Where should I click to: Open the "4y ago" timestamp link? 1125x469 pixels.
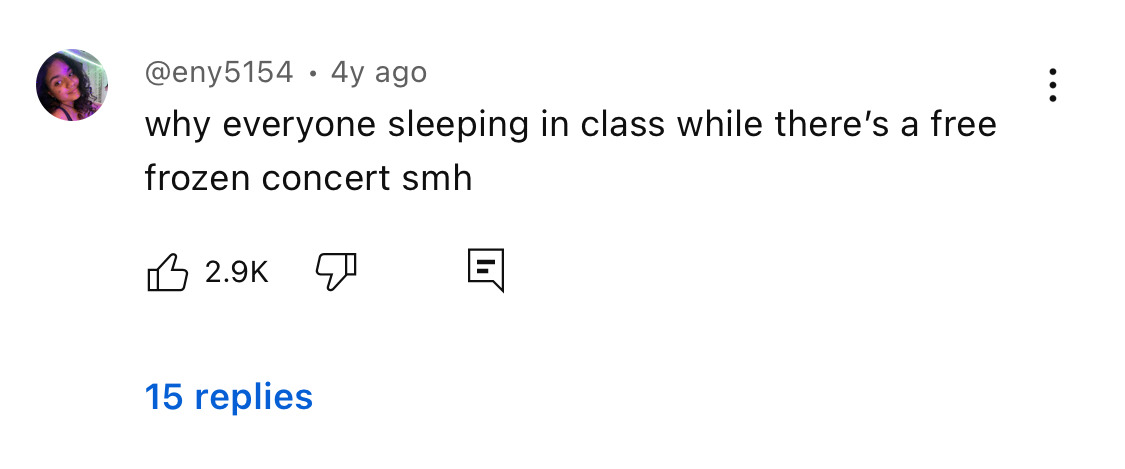coord(378,72)
